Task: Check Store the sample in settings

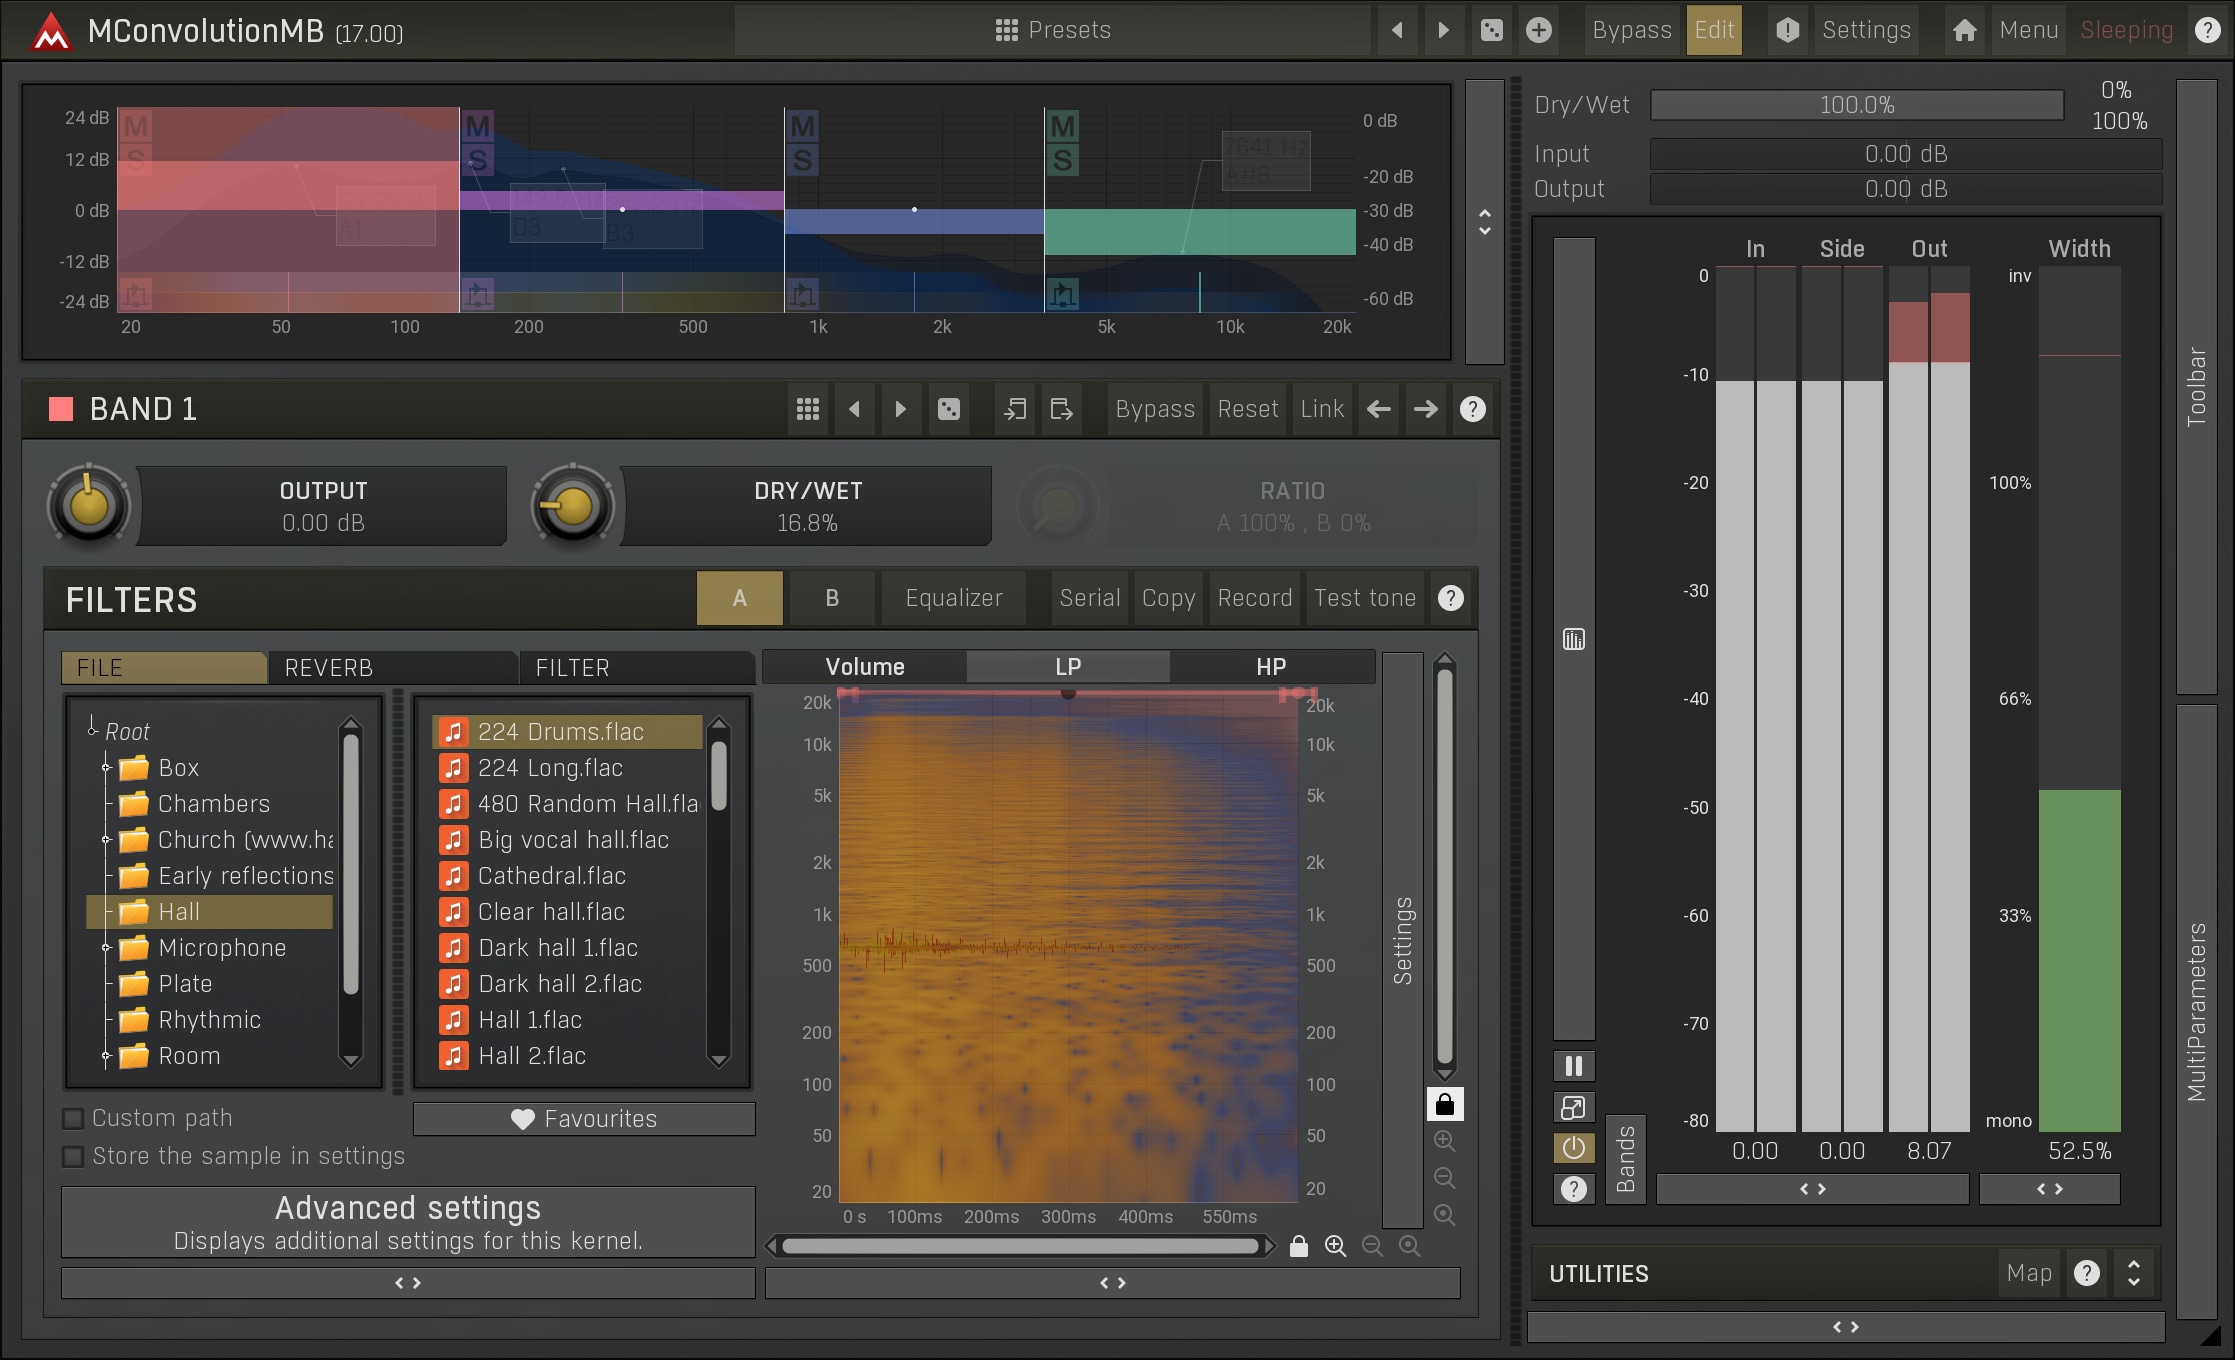Action: pyautogui.click(x=73, y=1156)
